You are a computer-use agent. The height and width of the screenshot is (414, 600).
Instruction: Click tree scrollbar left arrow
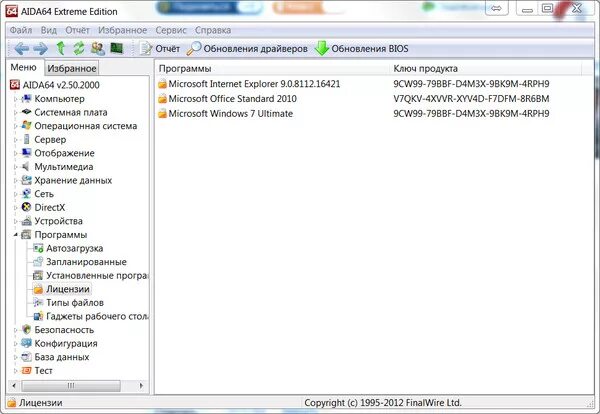[x=14, y=386]
